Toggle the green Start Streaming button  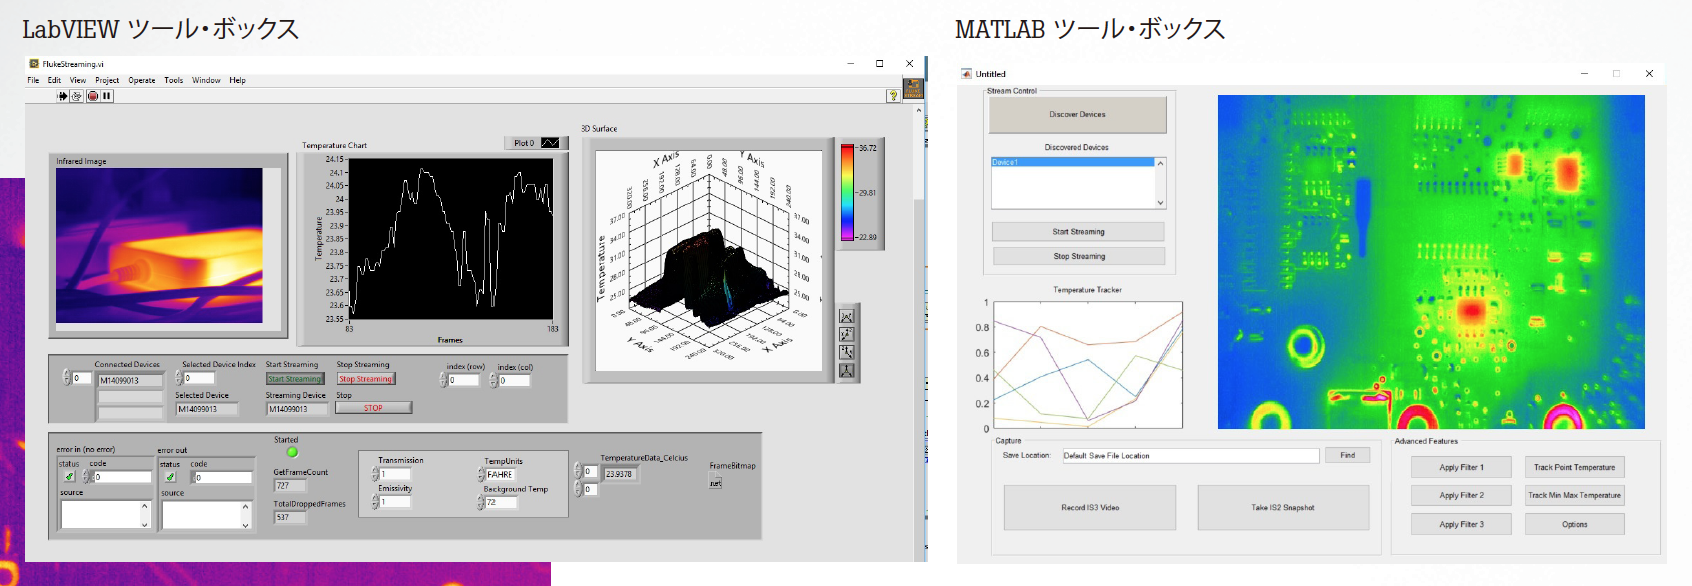tap(295, 379)
